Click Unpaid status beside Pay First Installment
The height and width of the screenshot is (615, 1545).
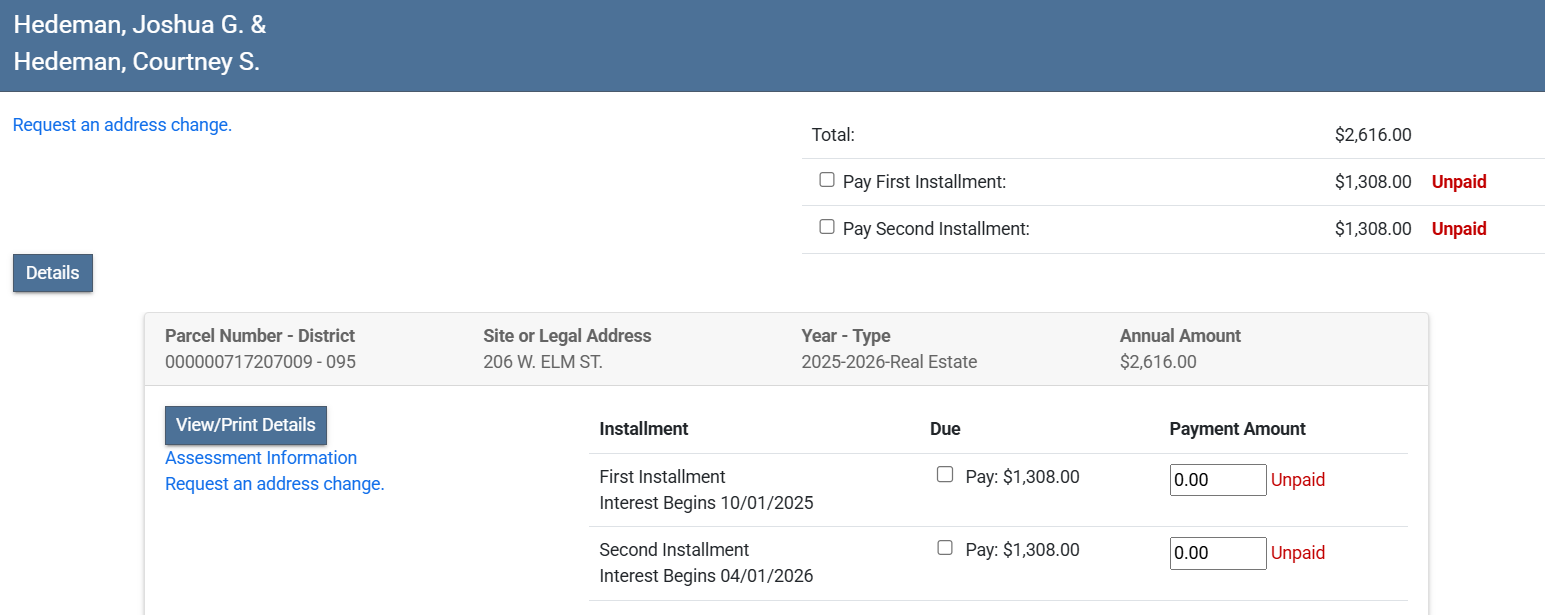1459,182
